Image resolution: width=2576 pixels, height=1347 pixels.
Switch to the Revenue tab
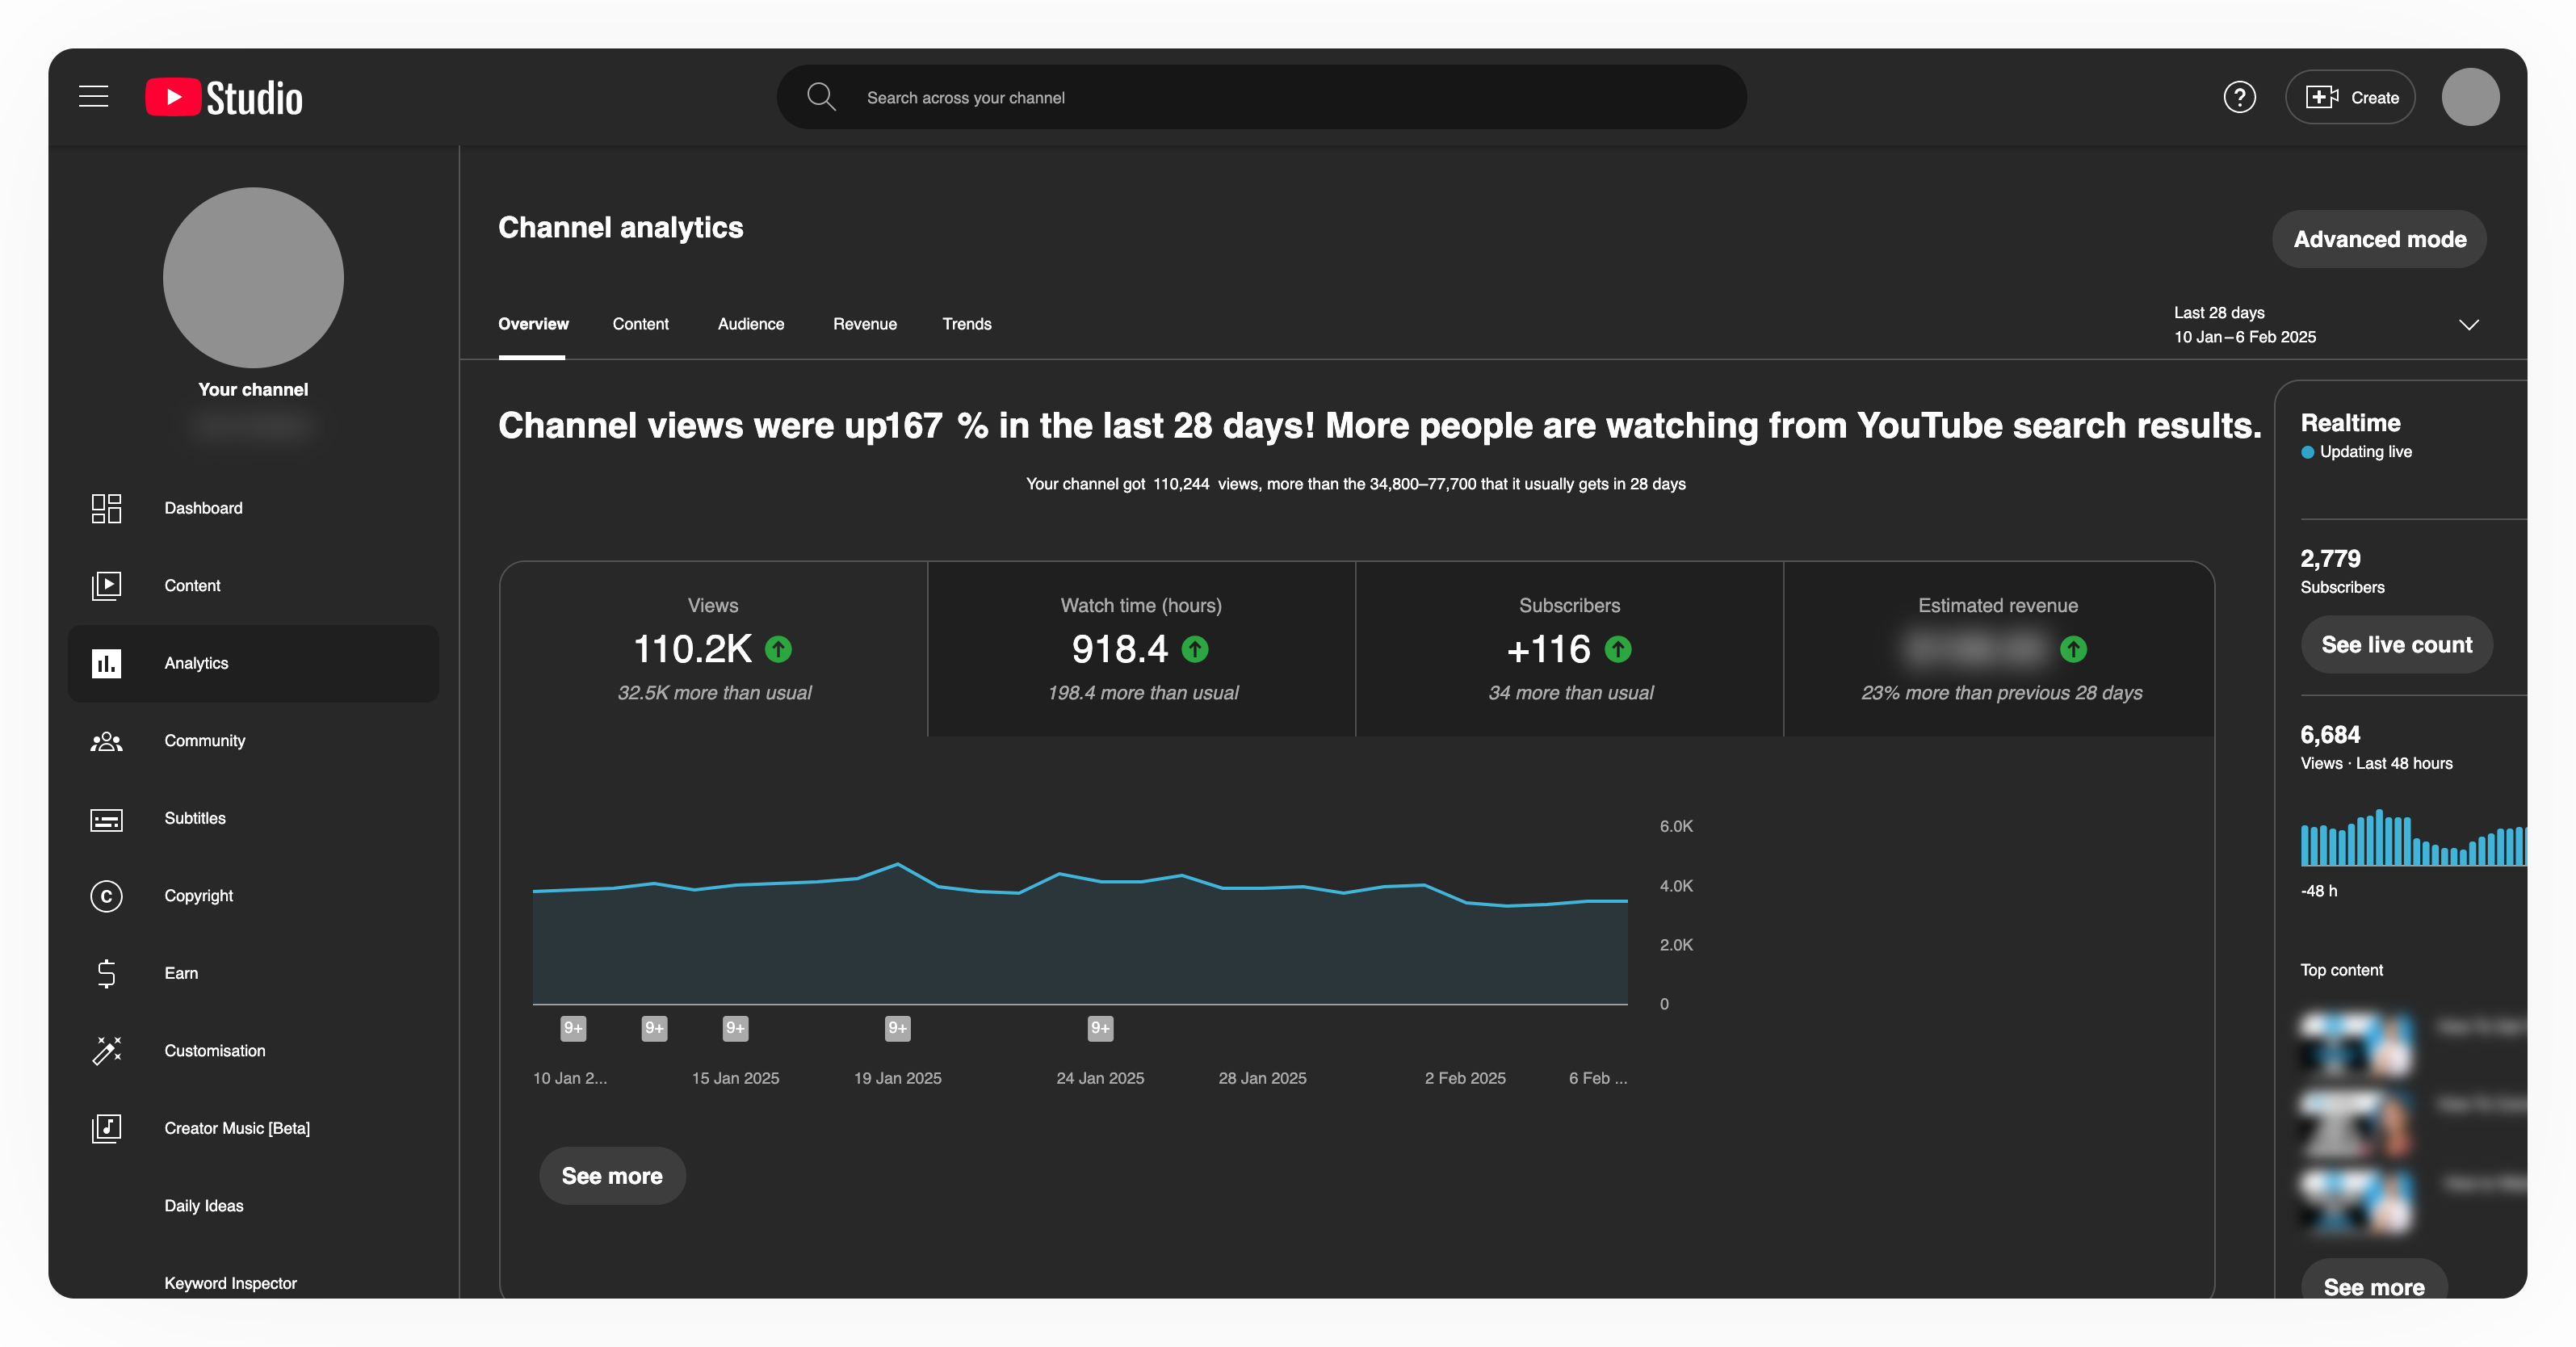865,324
